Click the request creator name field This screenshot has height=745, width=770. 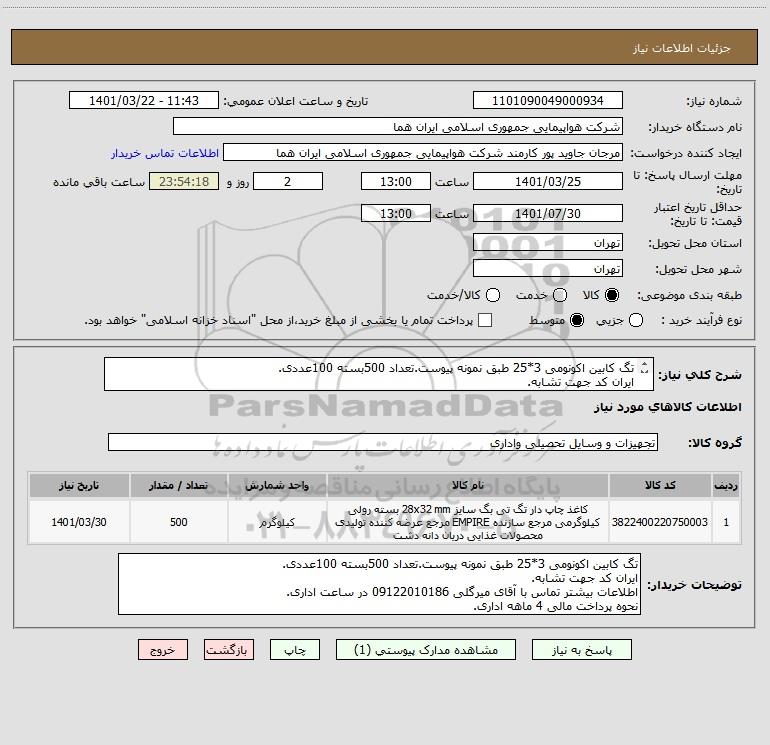423,153
